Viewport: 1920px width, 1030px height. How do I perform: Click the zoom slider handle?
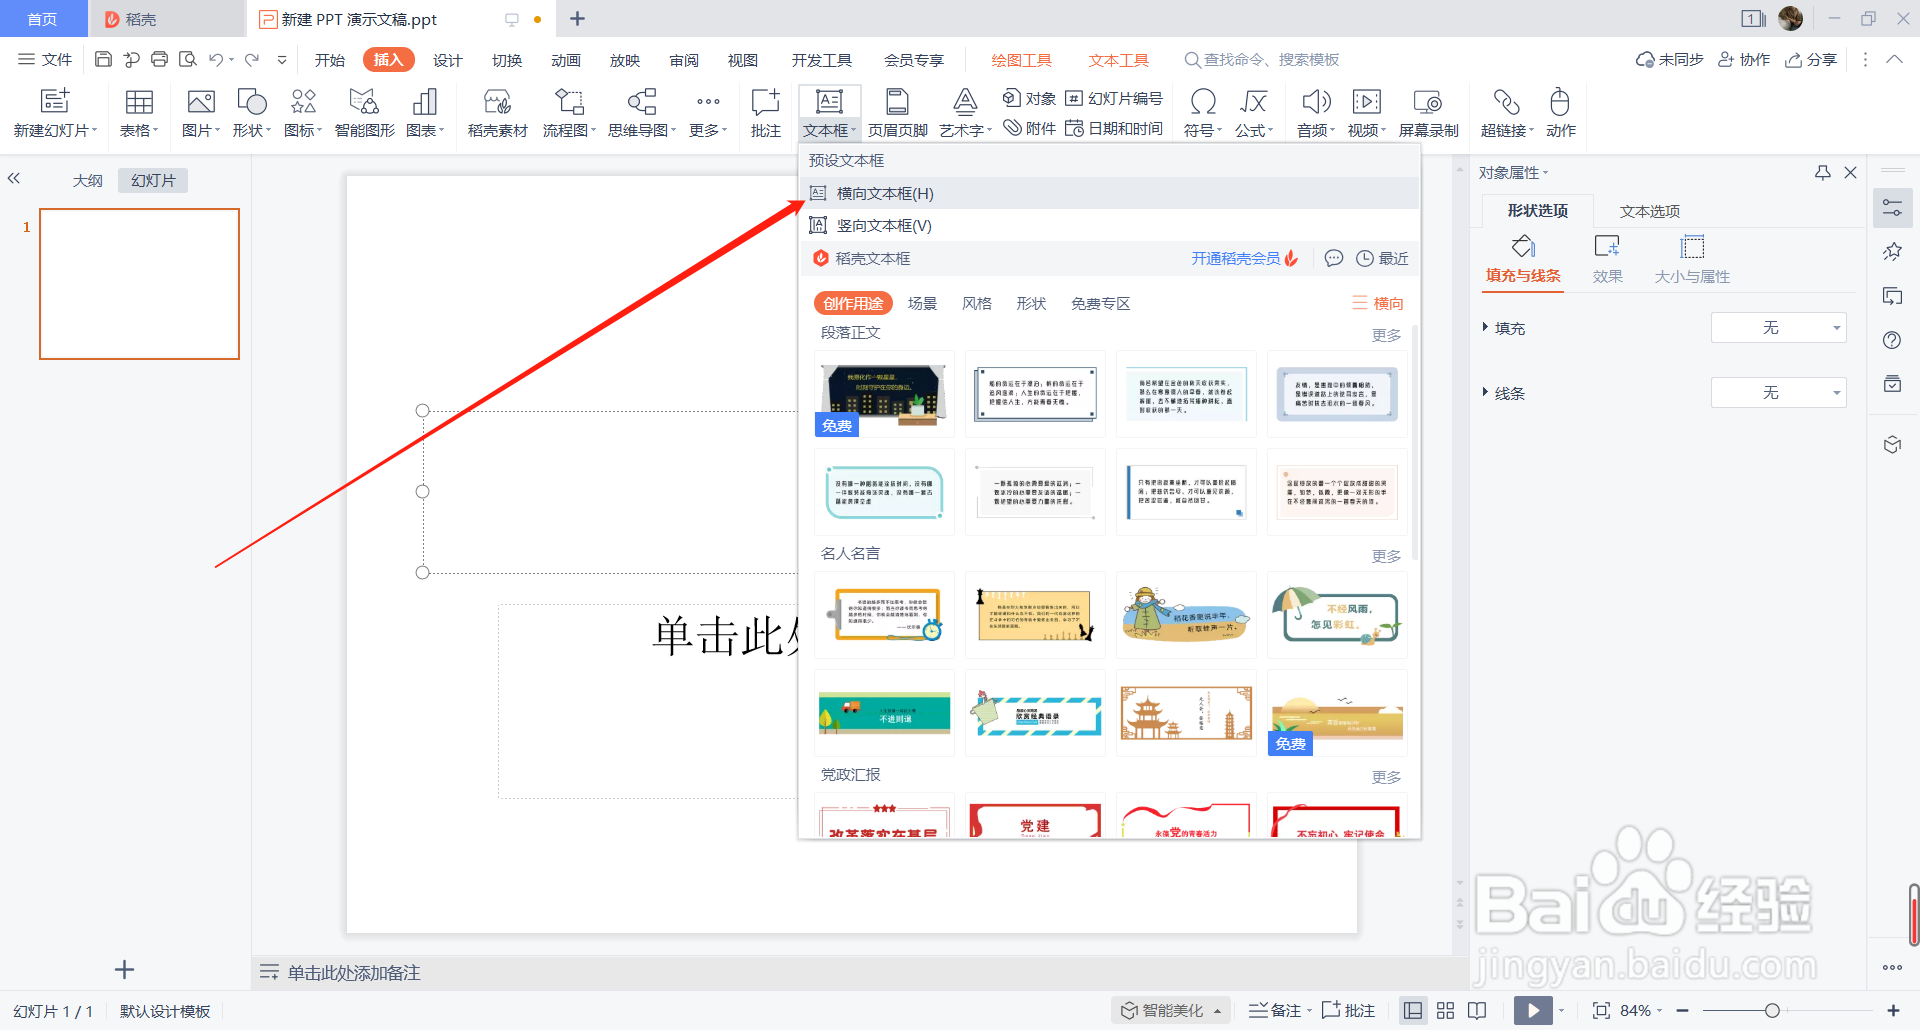click(x=1772, y=1010)
